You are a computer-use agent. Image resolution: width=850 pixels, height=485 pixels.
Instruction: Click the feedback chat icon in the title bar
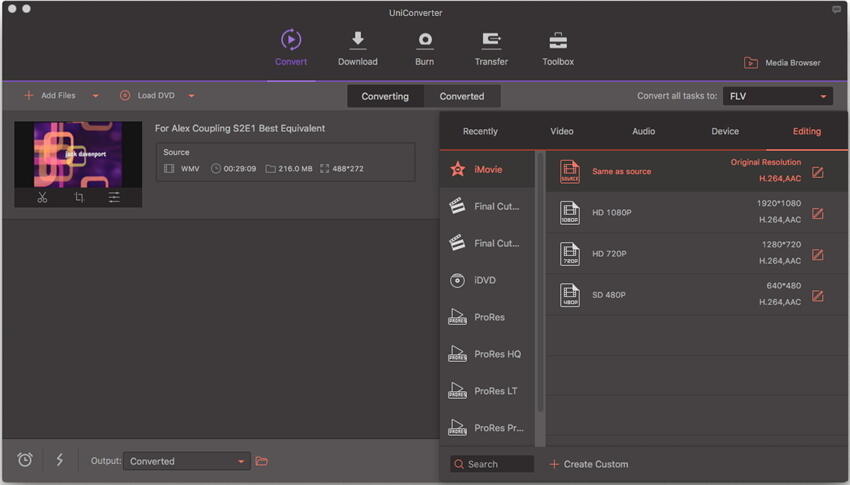836,10
